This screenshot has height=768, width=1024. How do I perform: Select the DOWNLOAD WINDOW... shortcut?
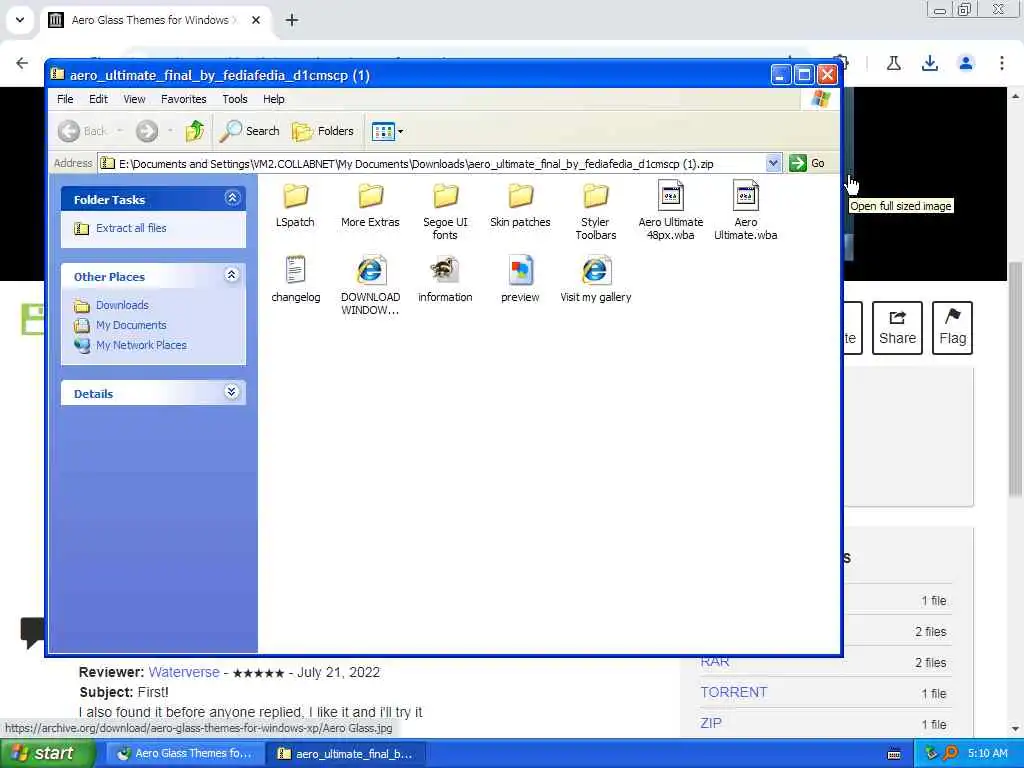click(370, 285)
